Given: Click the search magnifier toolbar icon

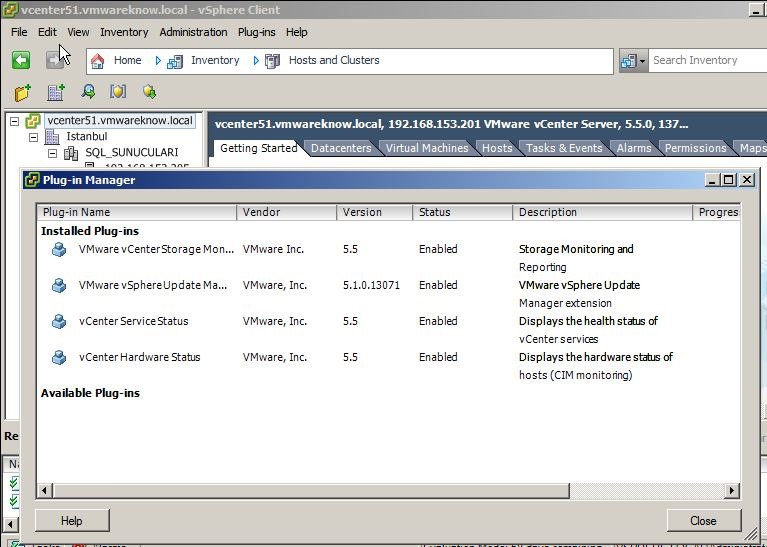Looking at the screenshot, I should click(x=88, y=91).
